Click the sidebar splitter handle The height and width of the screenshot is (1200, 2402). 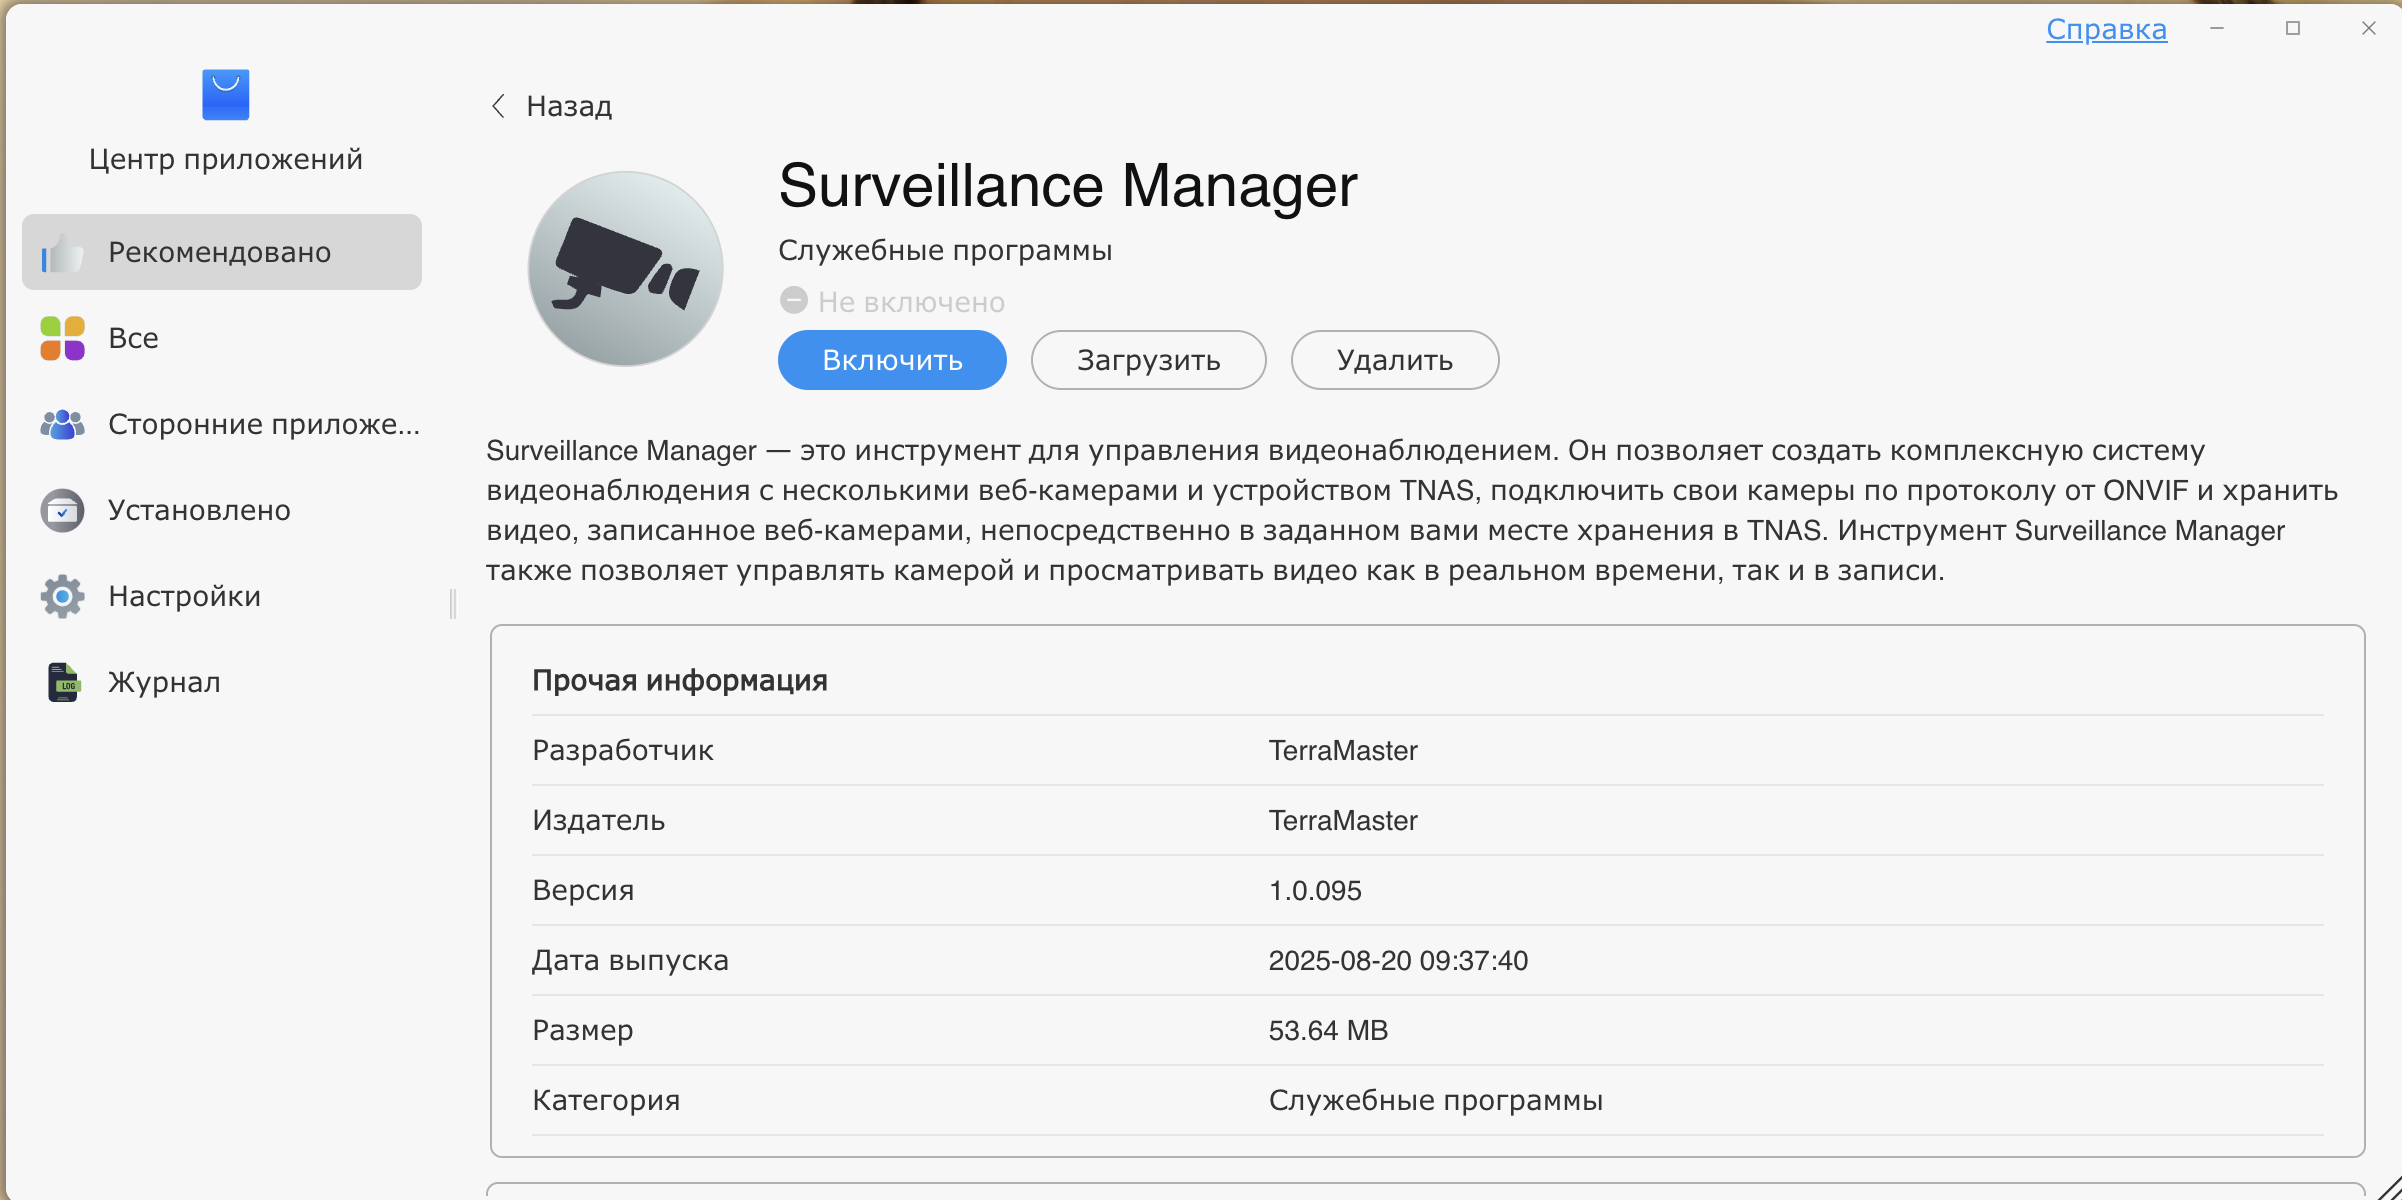click(x=453, y=603)
